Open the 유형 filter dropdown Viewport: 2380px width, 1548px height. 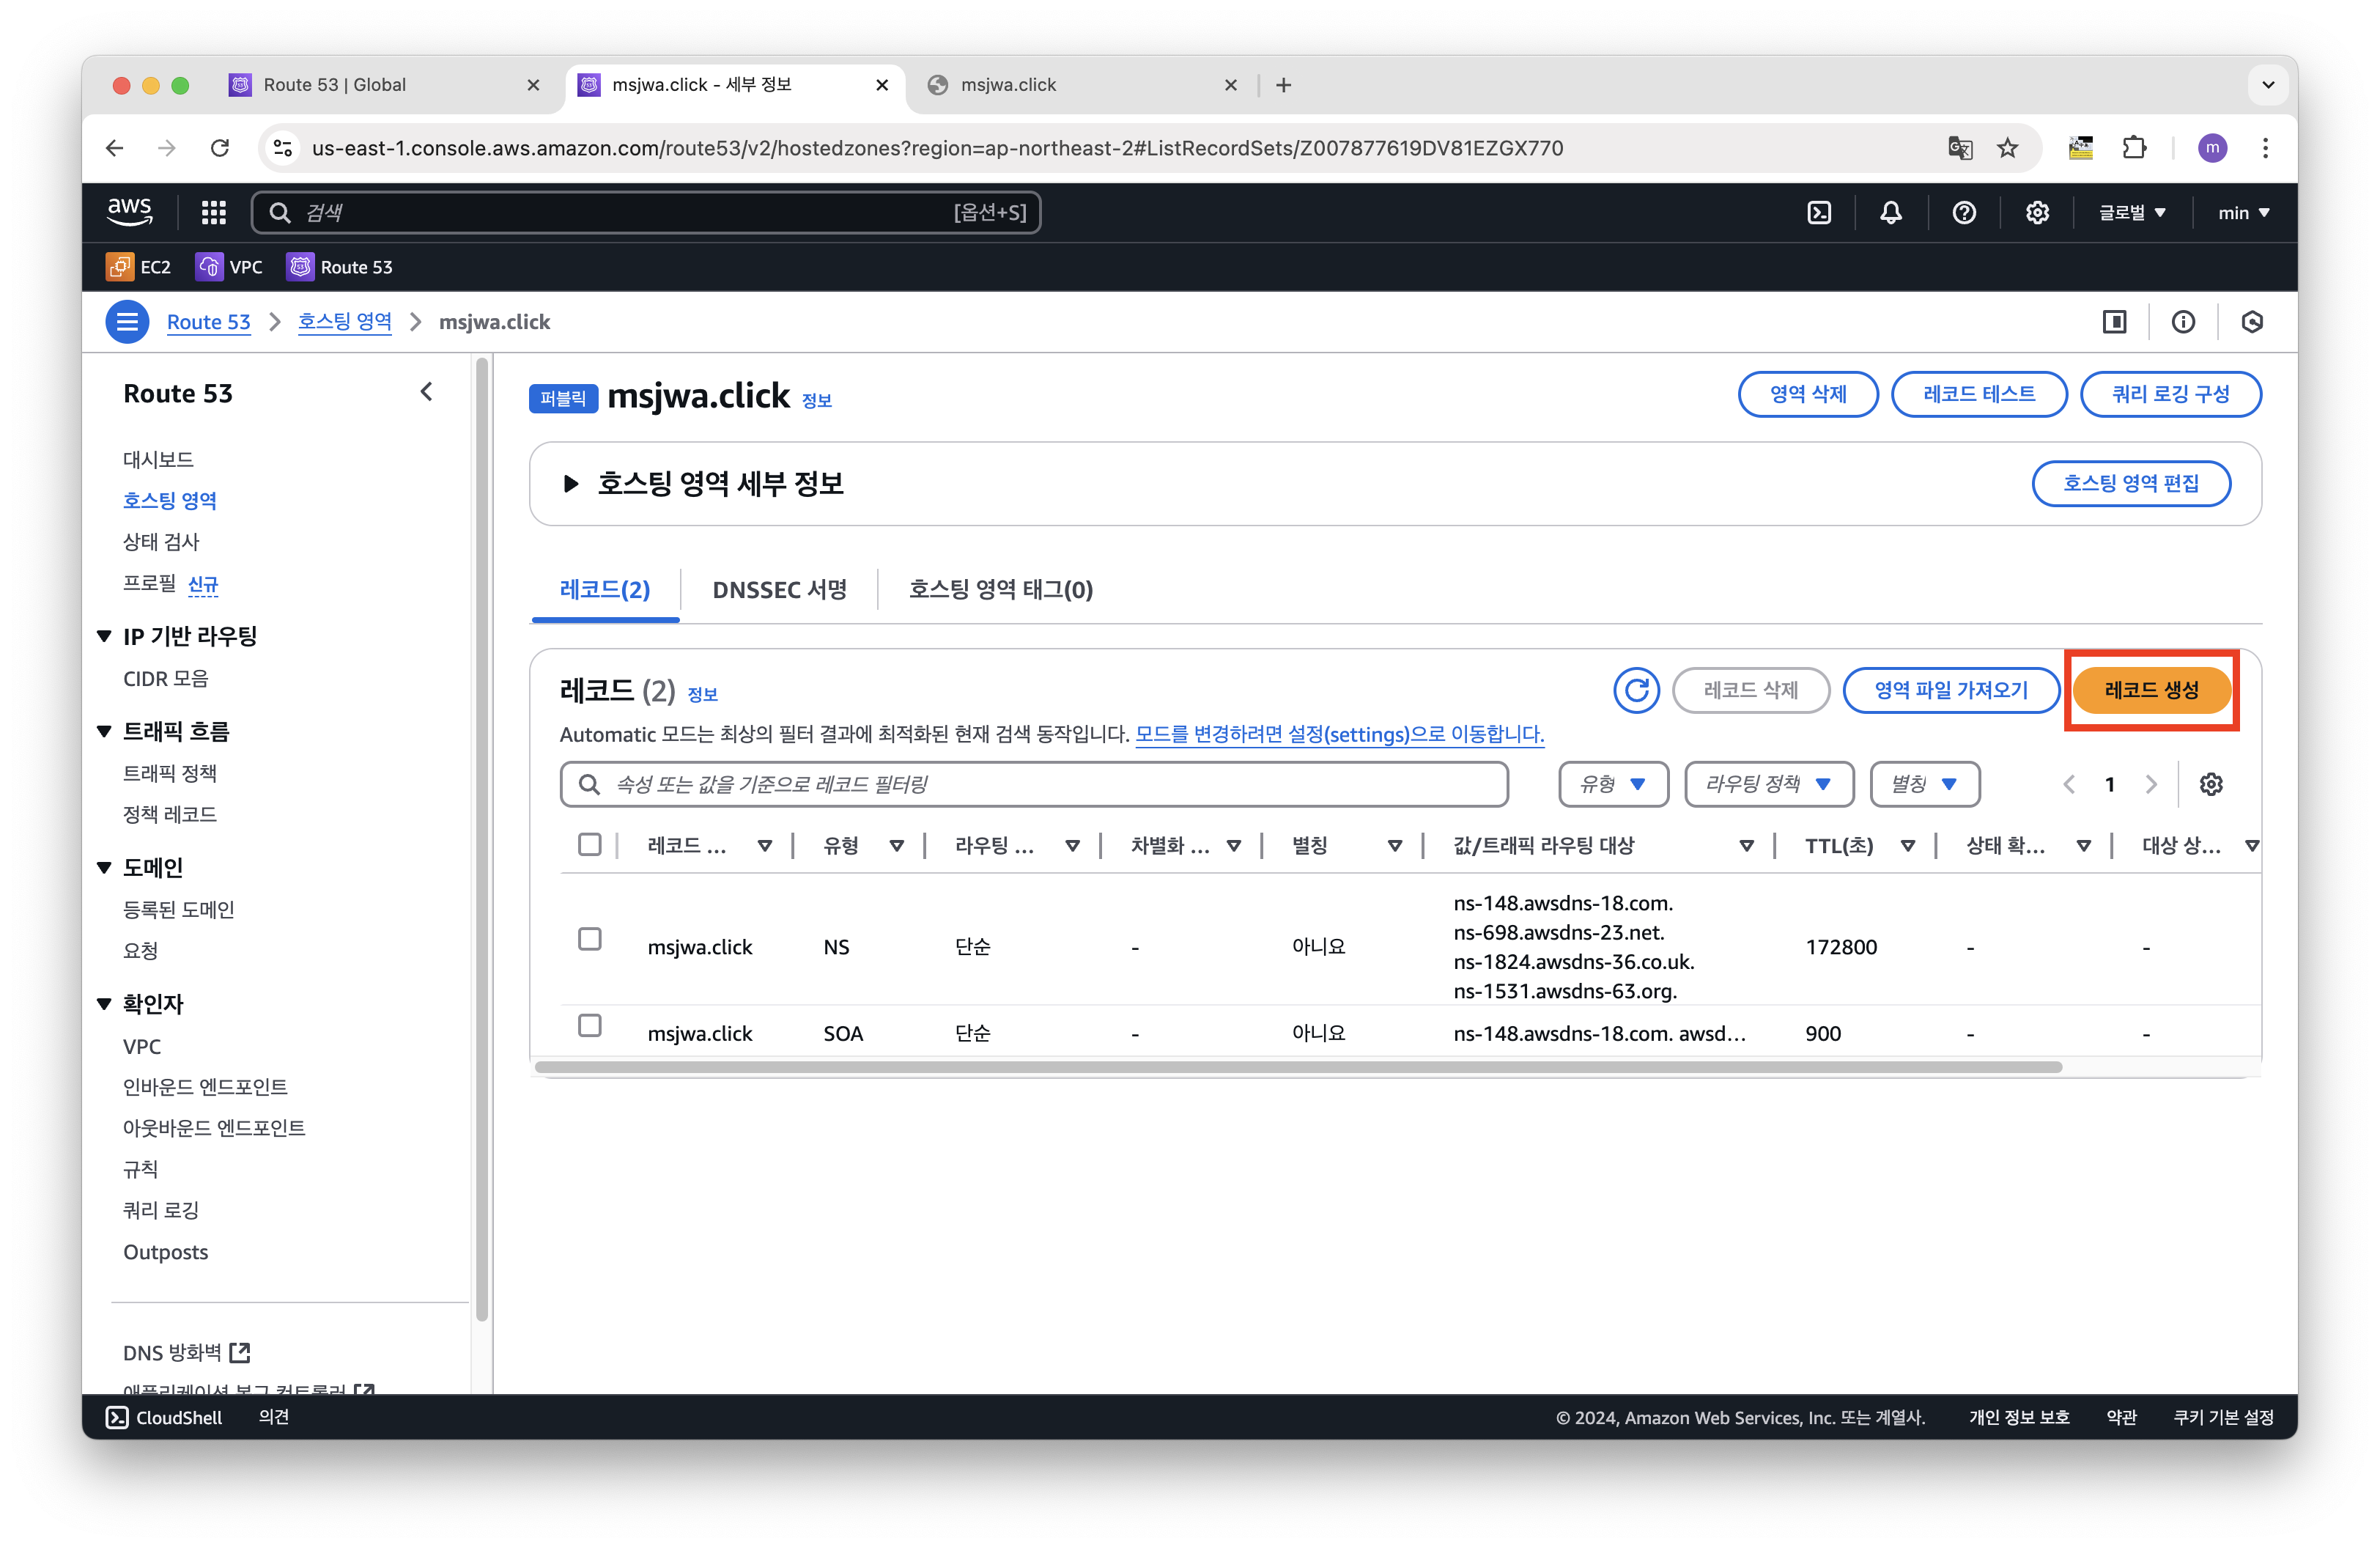[1613, 784]
